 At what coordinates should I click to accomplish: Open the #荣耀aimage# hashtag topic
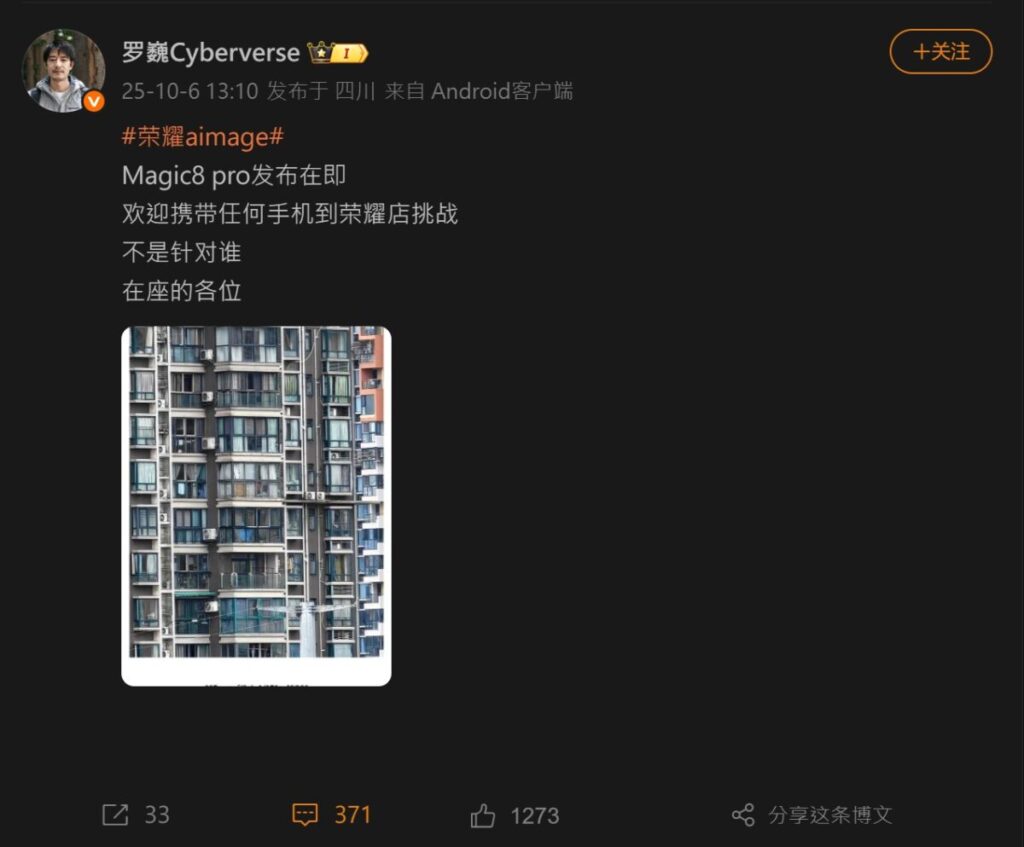pyautogui.click(x=203, y=136)
